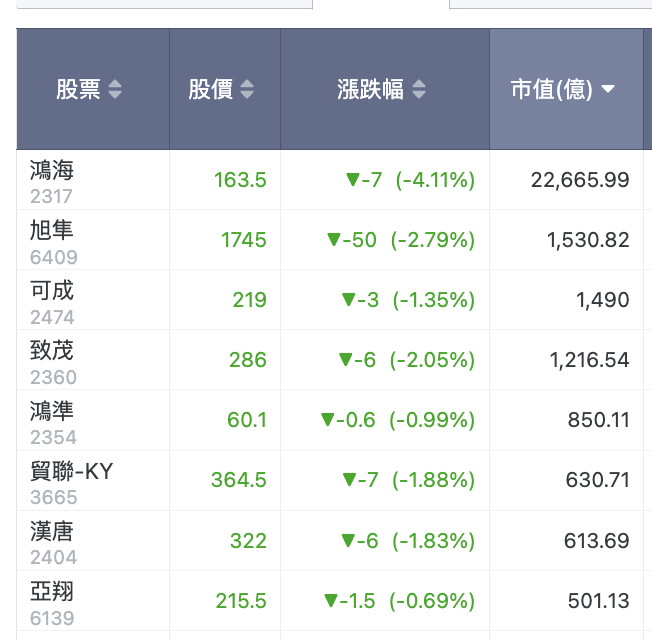The width and height of the screenshot is (652, 640).
Task: Toggle the 市值(億) descending sort arrow
Action: click(x=608, y=89)
